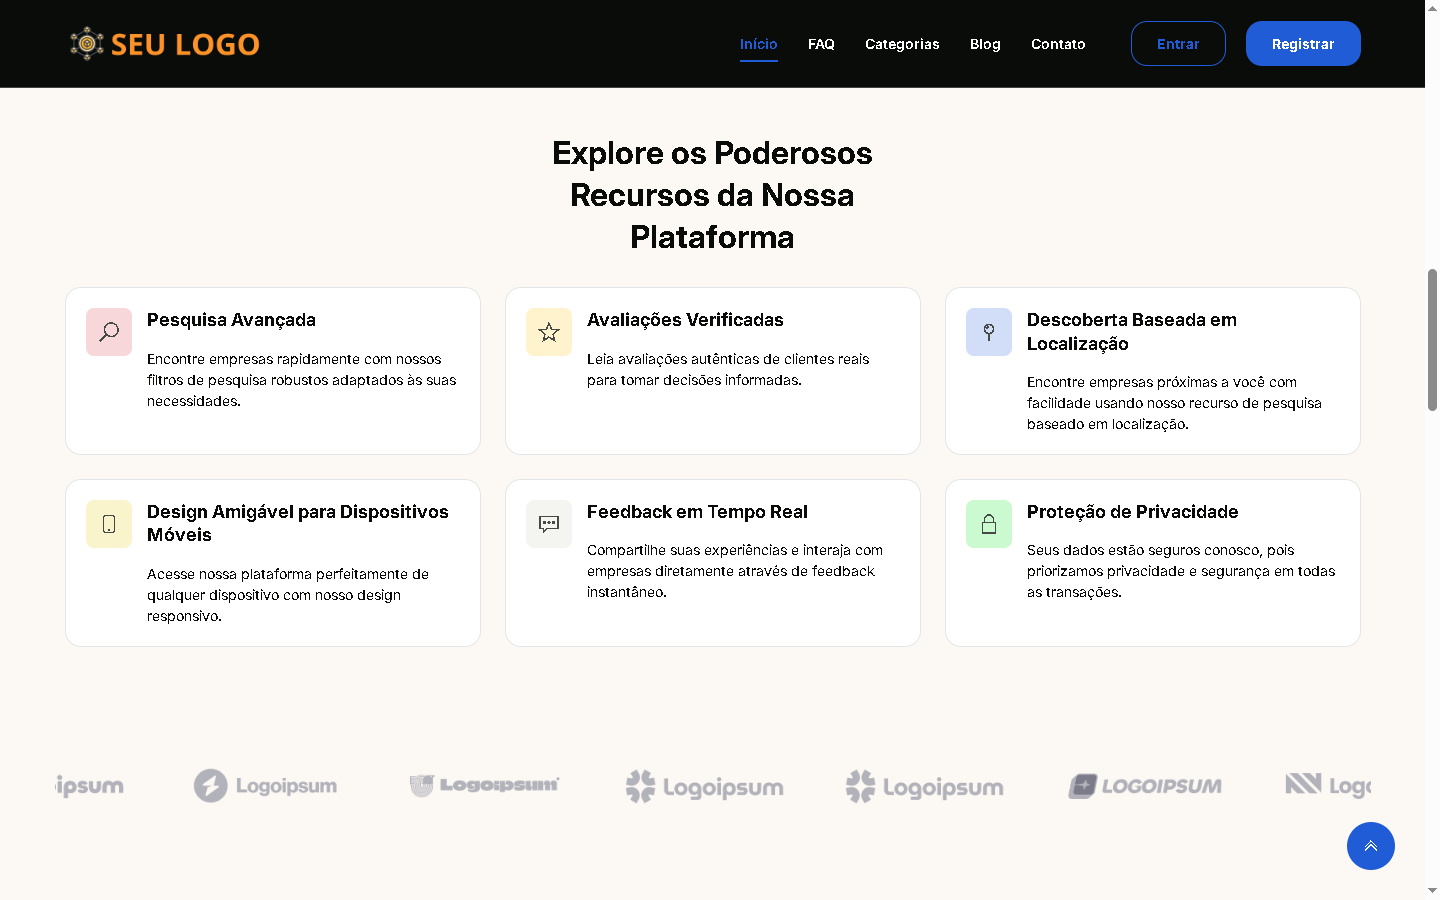Click the star icon for Avaliações Verificadas
Viewport: 1440px width, 900px height.
(x=549, y=332)
